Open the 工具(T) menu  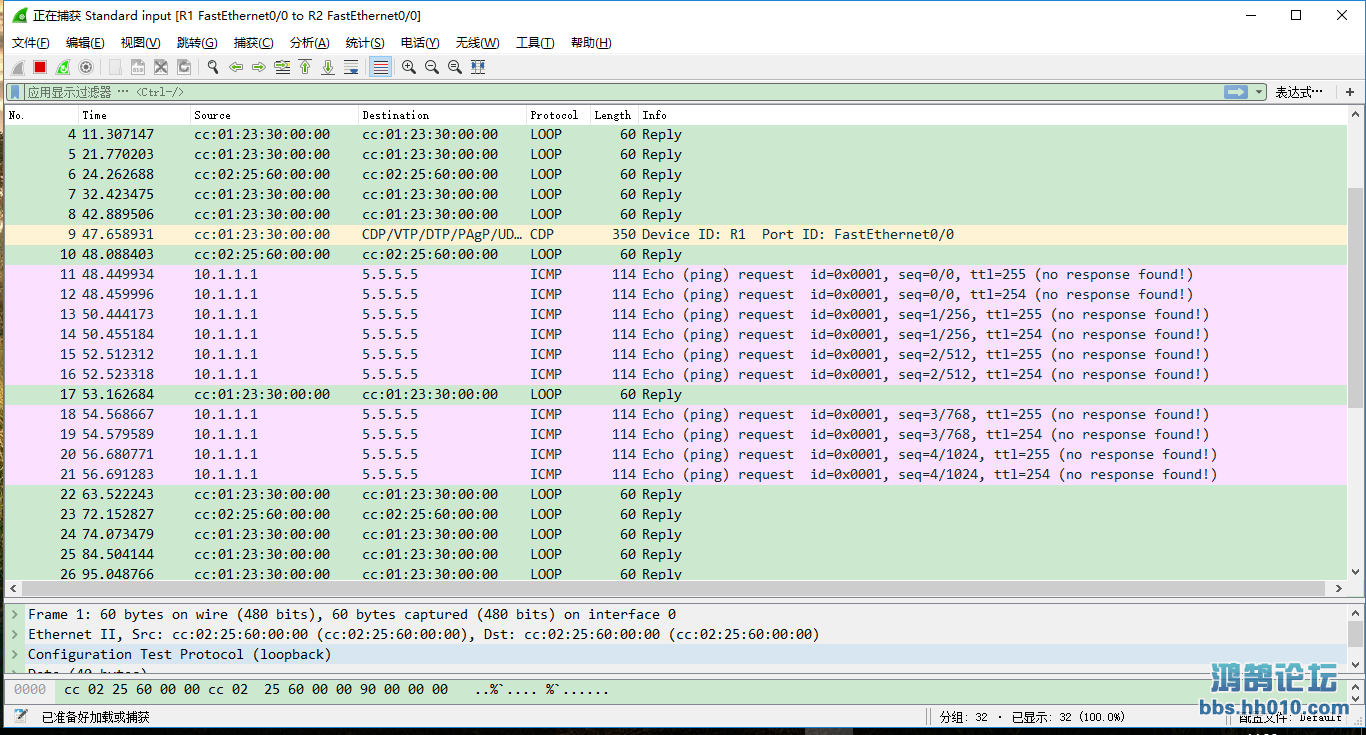tap(535, 43)
